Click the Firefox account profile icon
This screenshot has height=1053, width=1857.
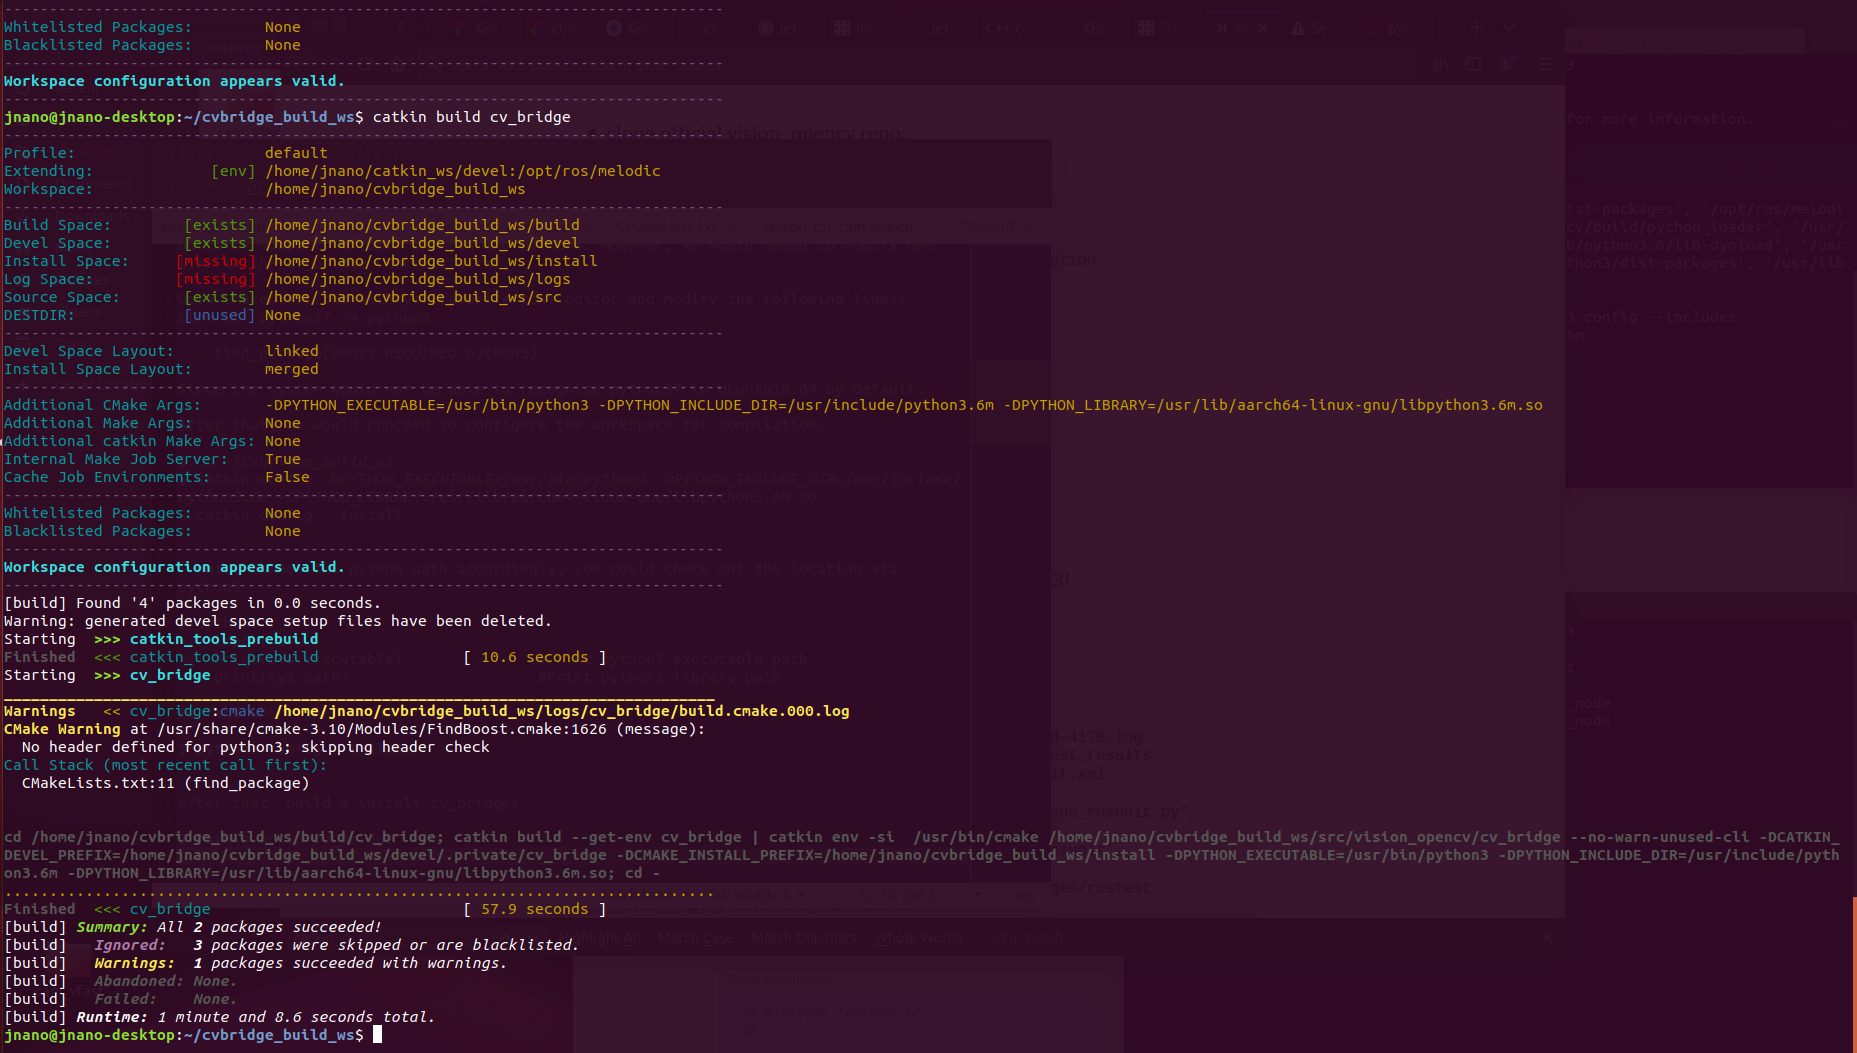point(1505,64)
